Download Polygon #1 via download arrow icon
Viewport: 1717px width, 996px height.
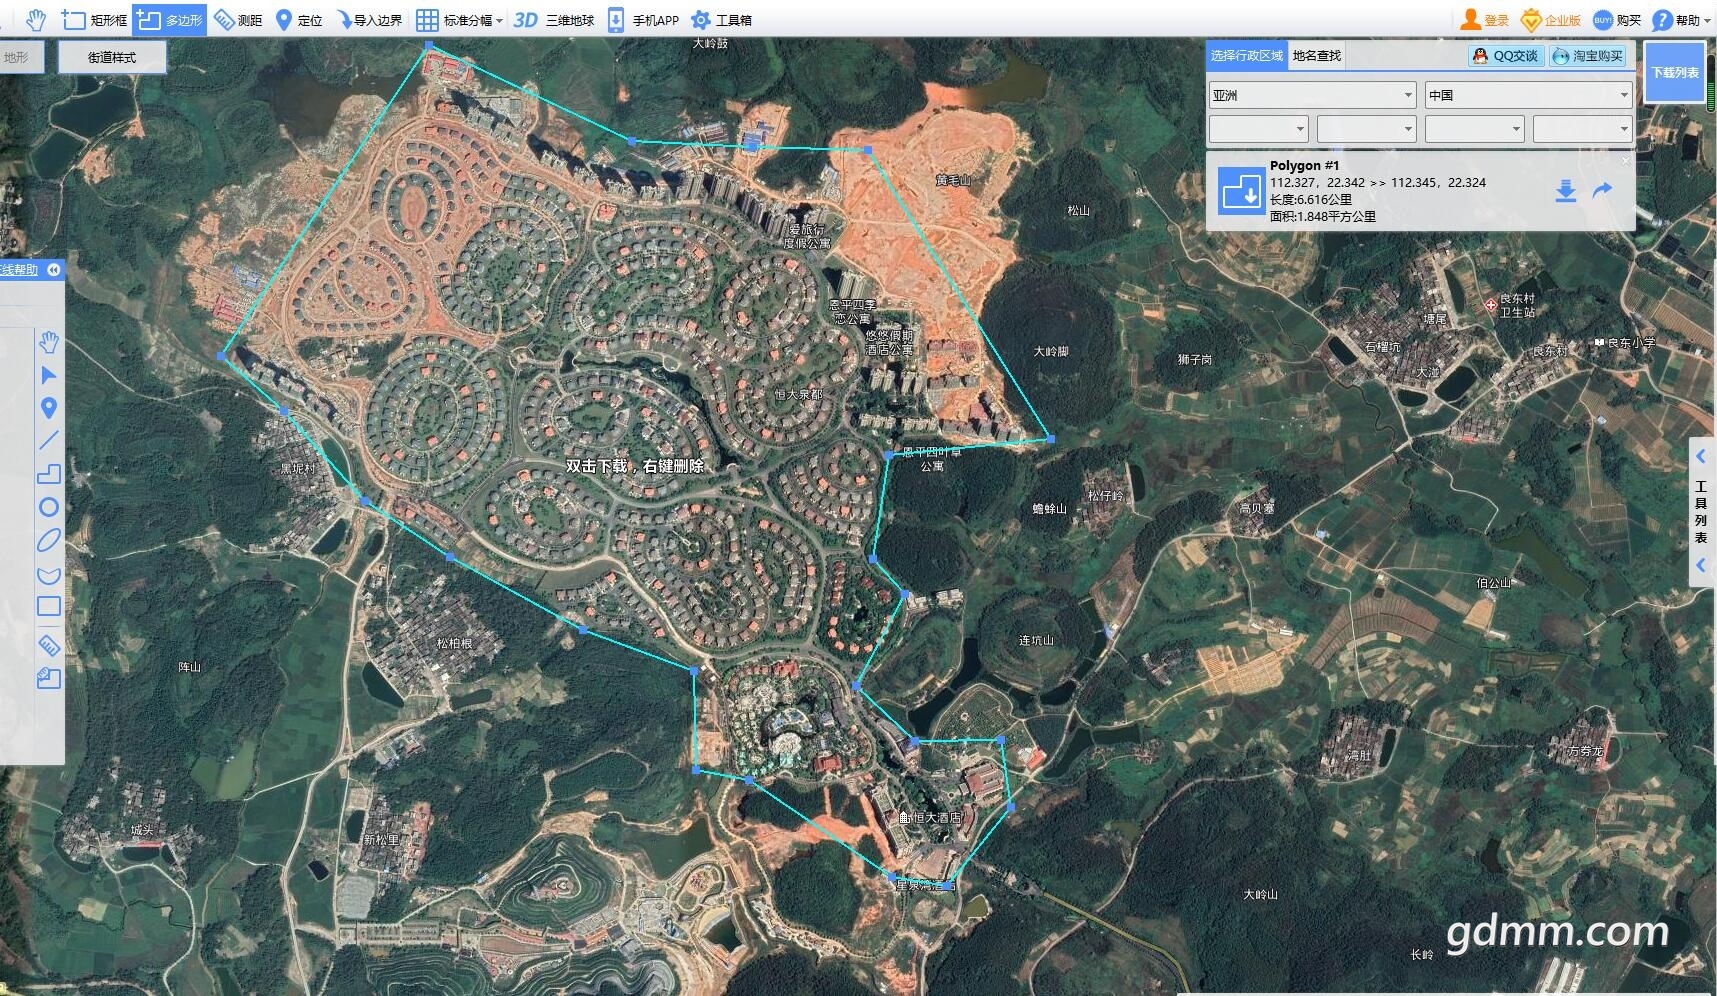point(1566,191)
